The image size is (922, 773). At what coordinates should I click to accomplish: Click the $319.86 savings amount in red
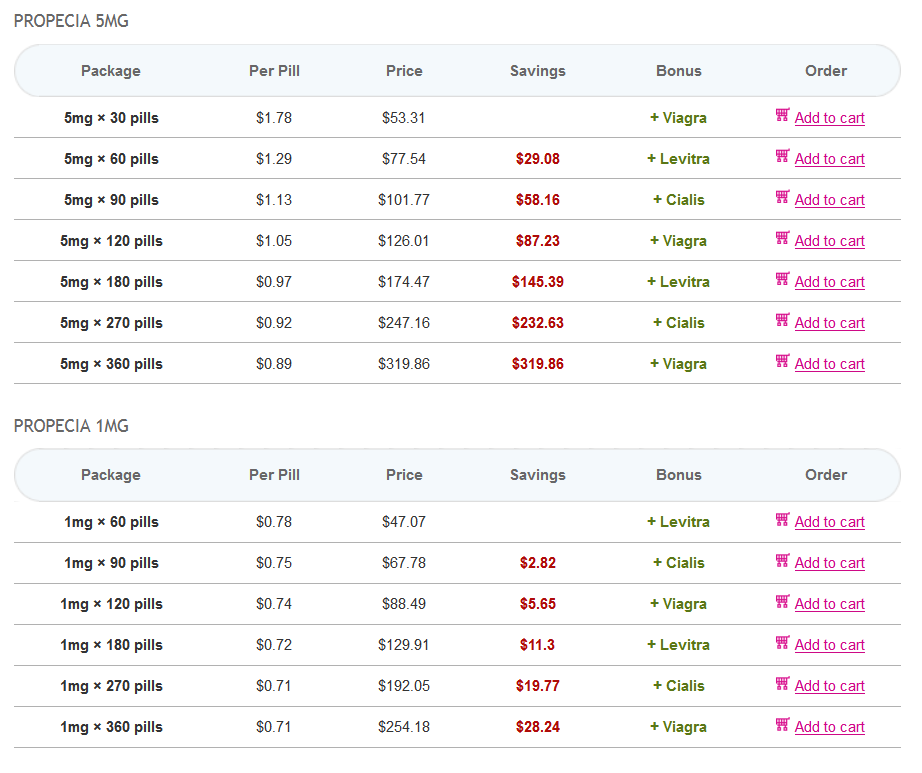click(x=537, y=364)
